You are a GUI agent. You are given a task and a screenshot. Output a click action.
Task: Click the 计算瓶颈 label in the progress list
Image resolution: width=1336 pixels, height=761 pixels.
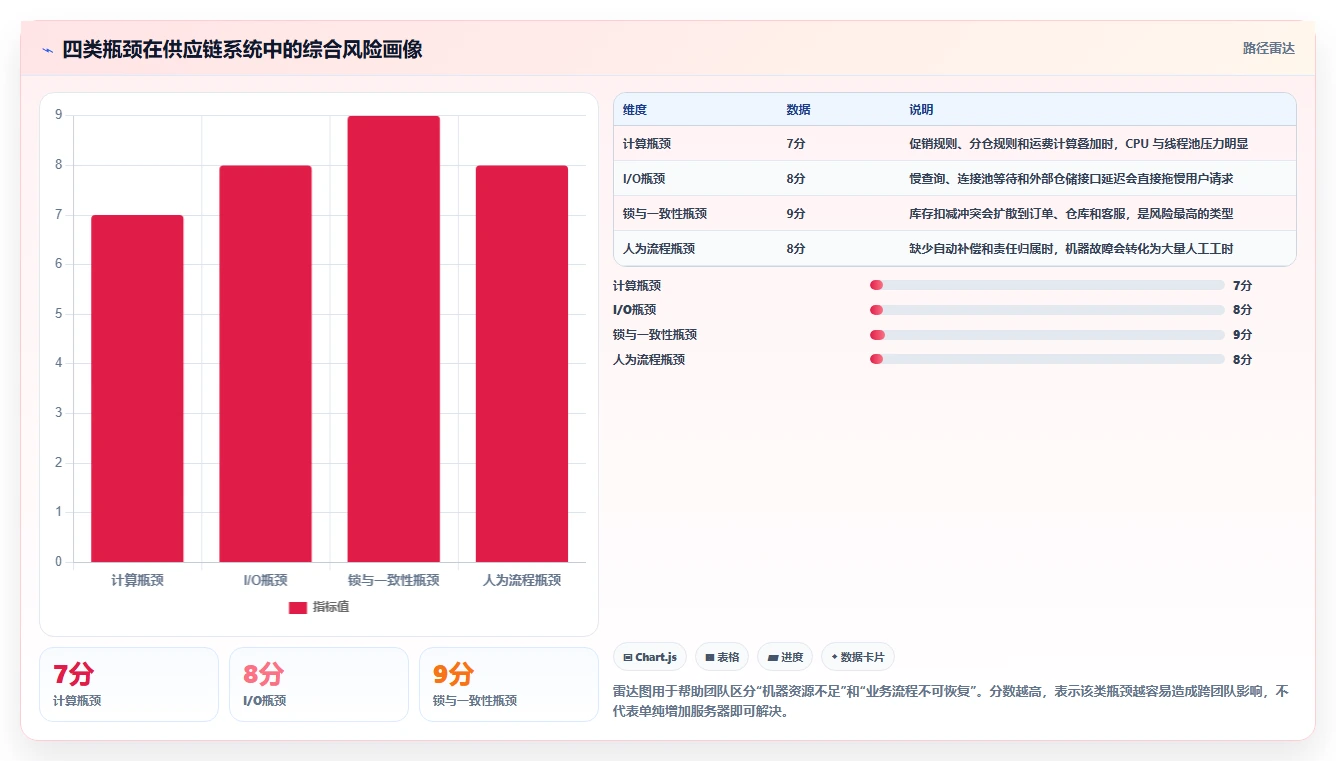[x=637, y=285]
